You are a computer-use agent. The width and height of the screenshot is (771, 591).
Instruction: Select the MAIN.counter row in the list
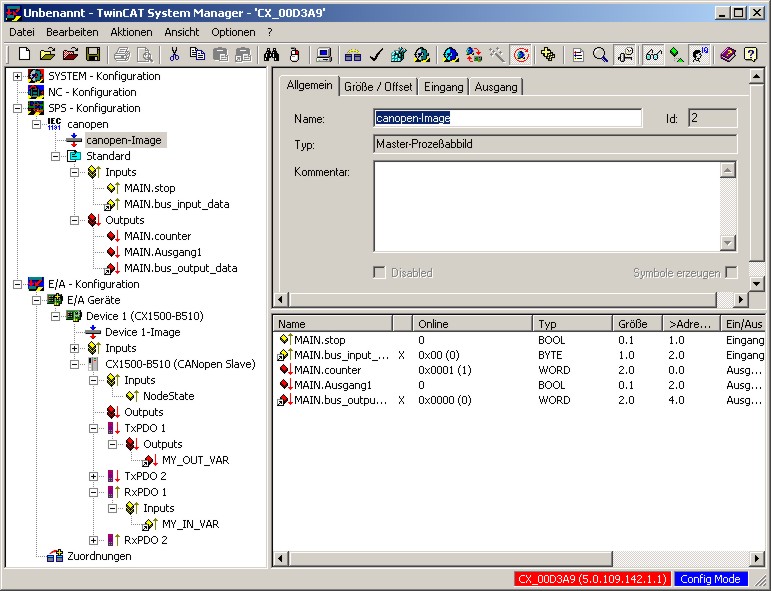(520, 370)
